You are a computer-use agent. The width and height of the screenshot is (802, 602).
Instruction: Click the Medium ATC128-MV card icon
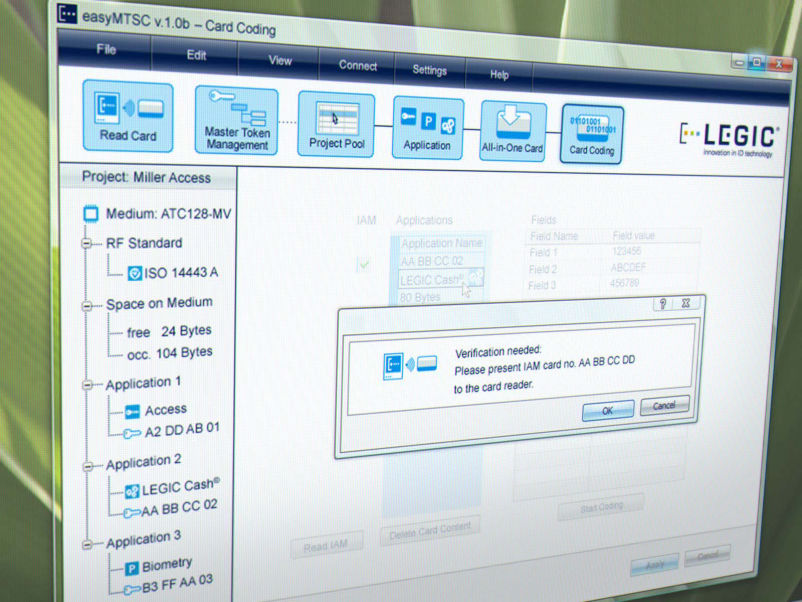[x=91, y=213]
